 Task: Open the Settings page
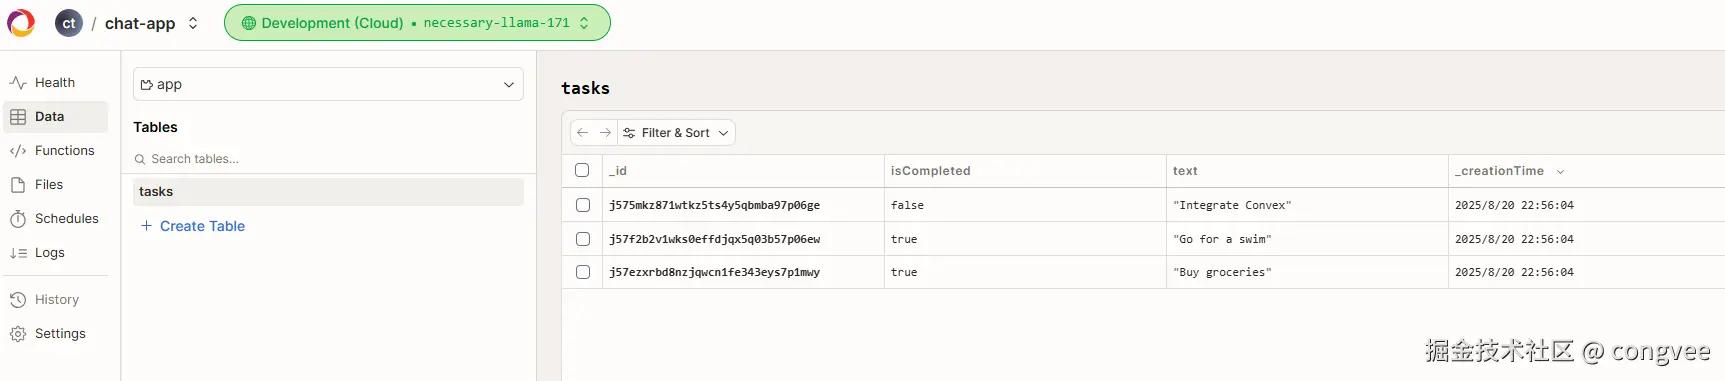55,334
